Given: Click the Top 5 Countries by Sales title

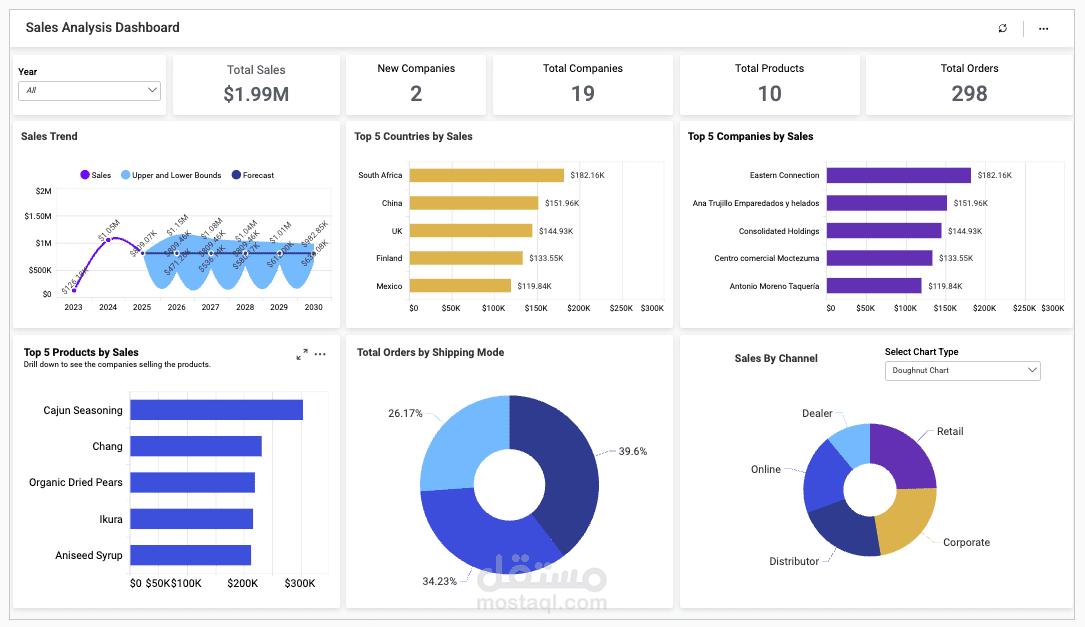Looking at the screenshot, I should pyautogui.click(x=413, y=136).
